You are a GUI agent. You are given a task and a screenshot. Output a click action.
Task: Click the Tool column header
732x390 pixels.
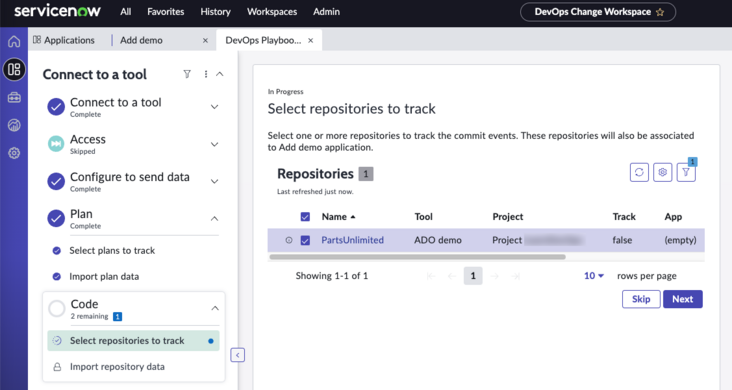pyautogui.click(x=423, y=217)
